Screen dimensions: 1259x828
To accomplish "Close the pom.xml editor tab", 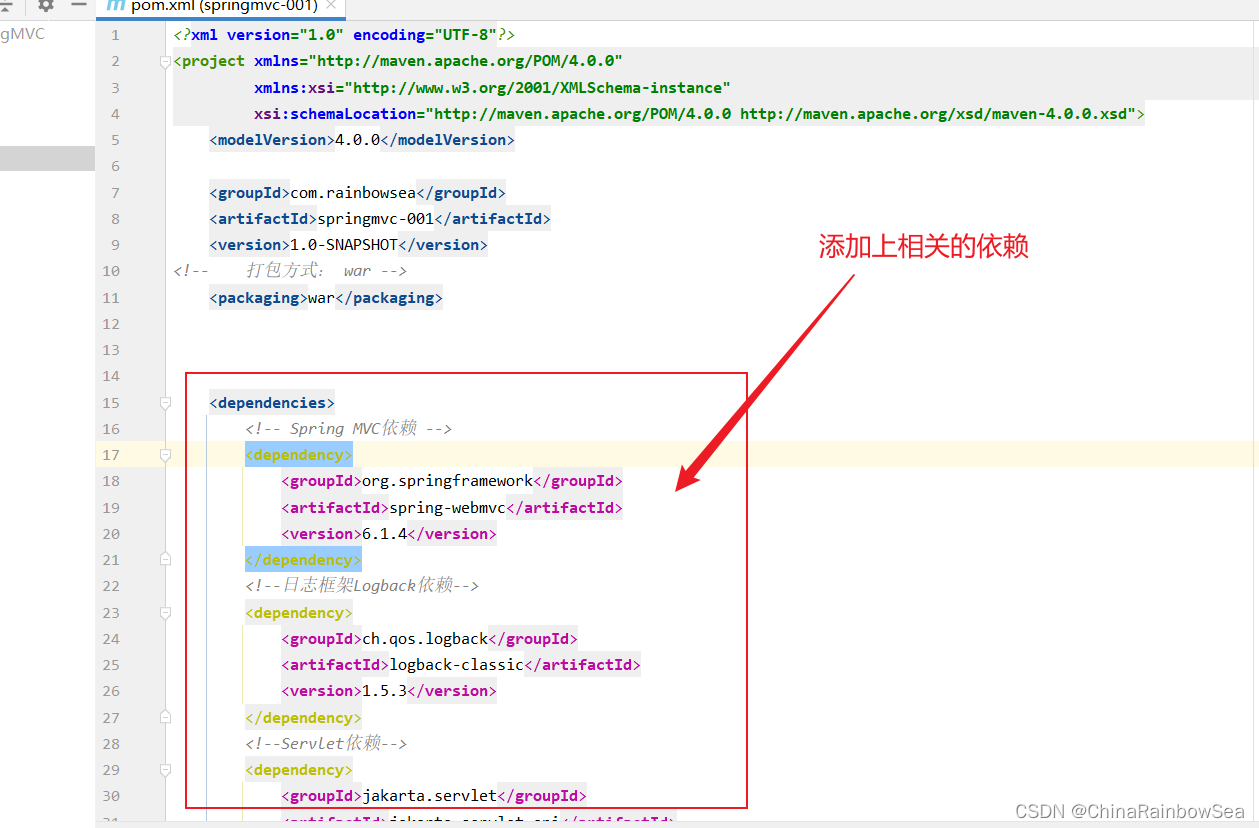I will (x=333, y=6).
